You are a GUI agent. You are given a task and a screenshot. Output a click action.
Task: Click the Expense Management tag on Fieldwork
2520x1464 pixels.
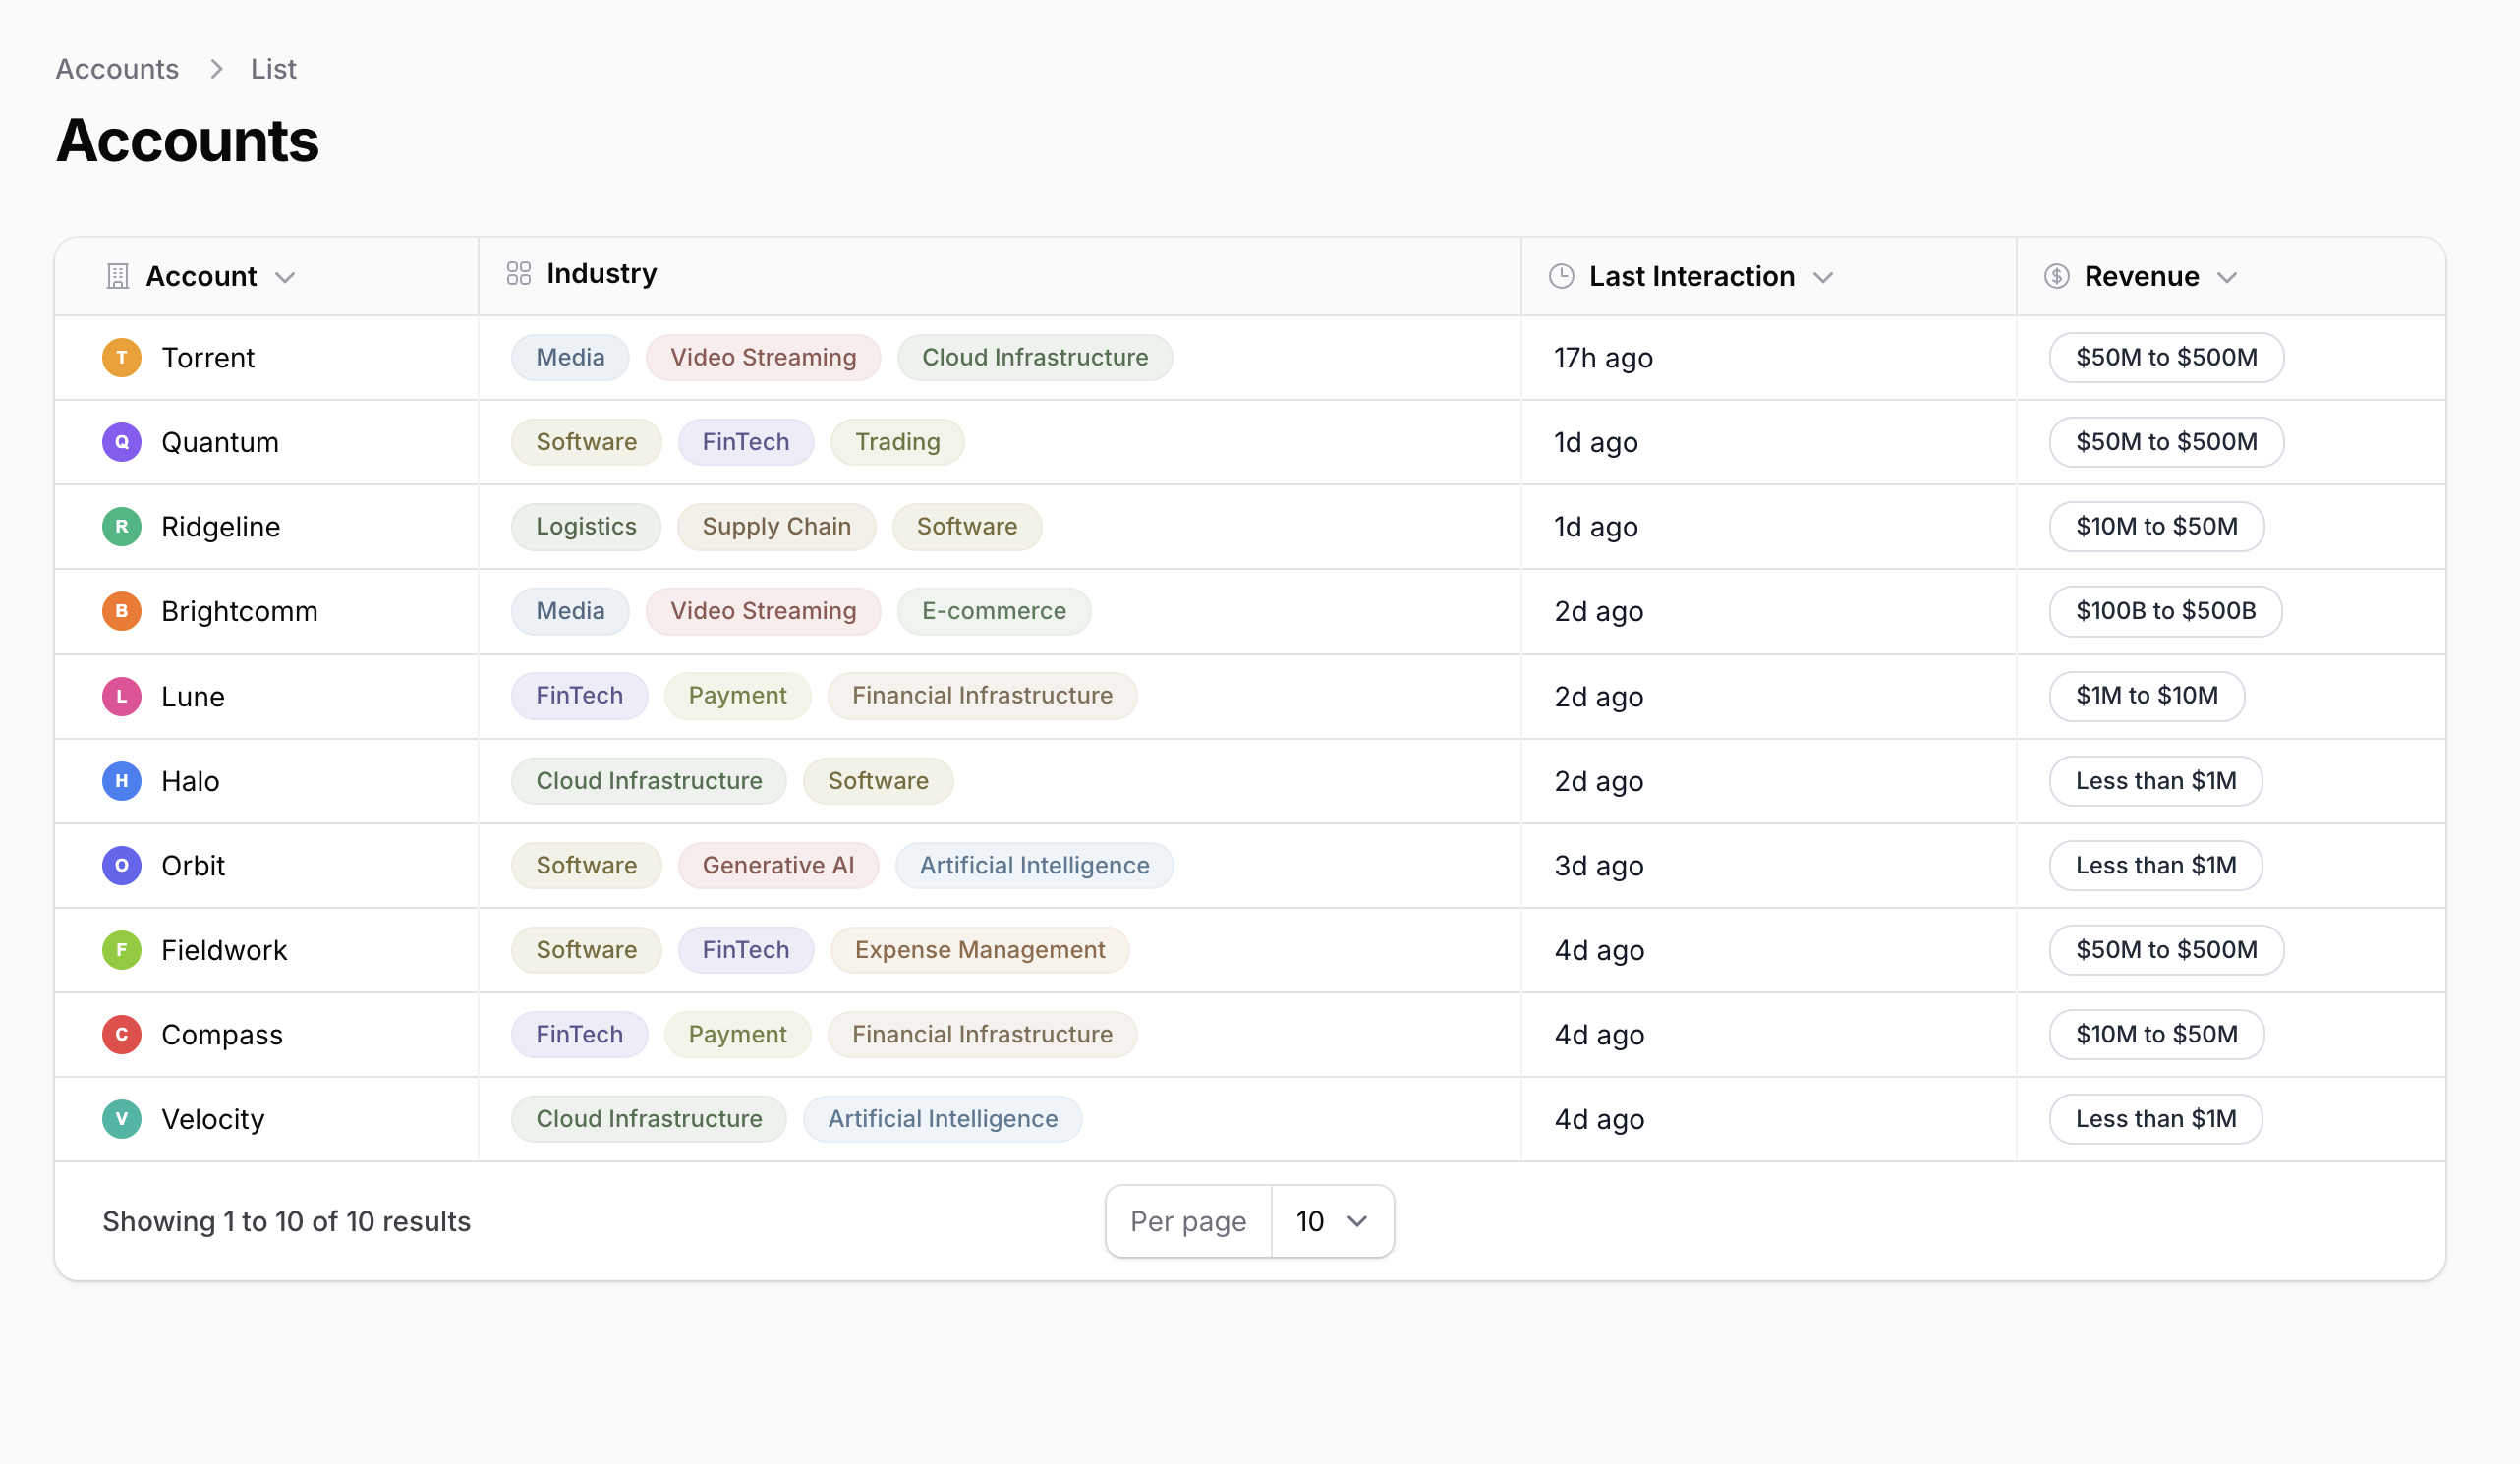[979, 950]
